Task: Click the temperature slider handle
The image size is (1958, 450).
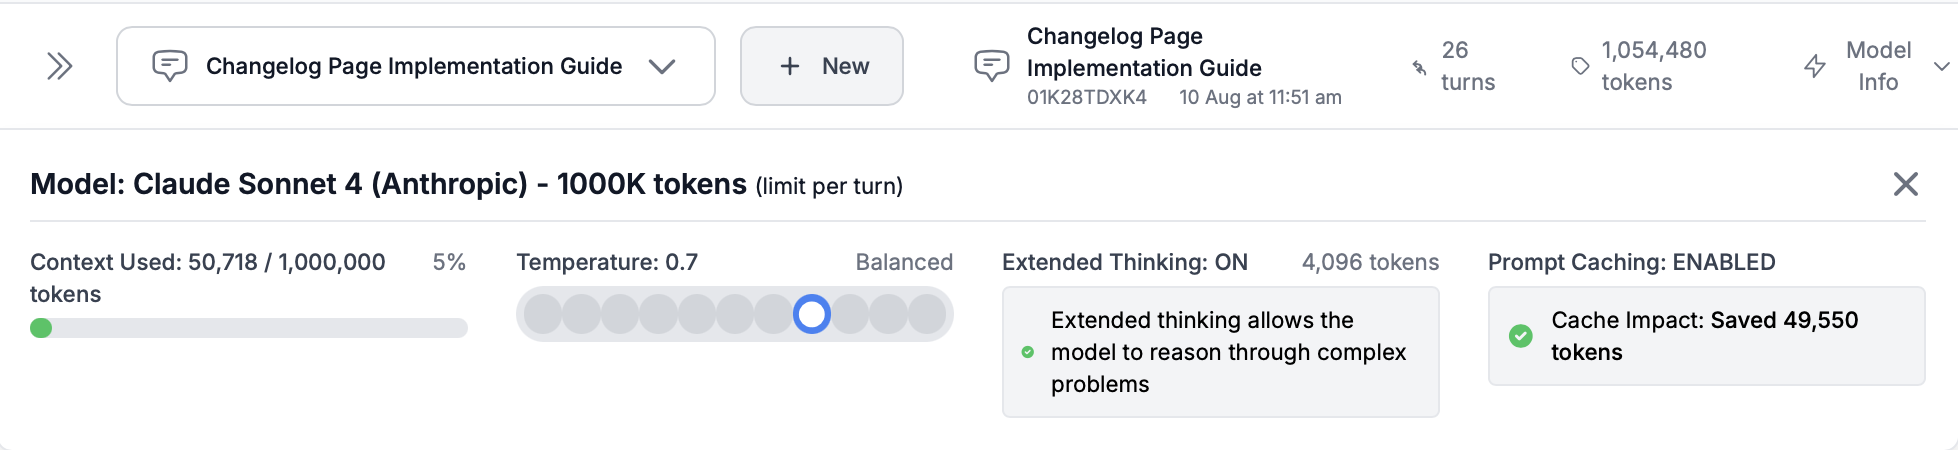Action: (x=812, y=314)
